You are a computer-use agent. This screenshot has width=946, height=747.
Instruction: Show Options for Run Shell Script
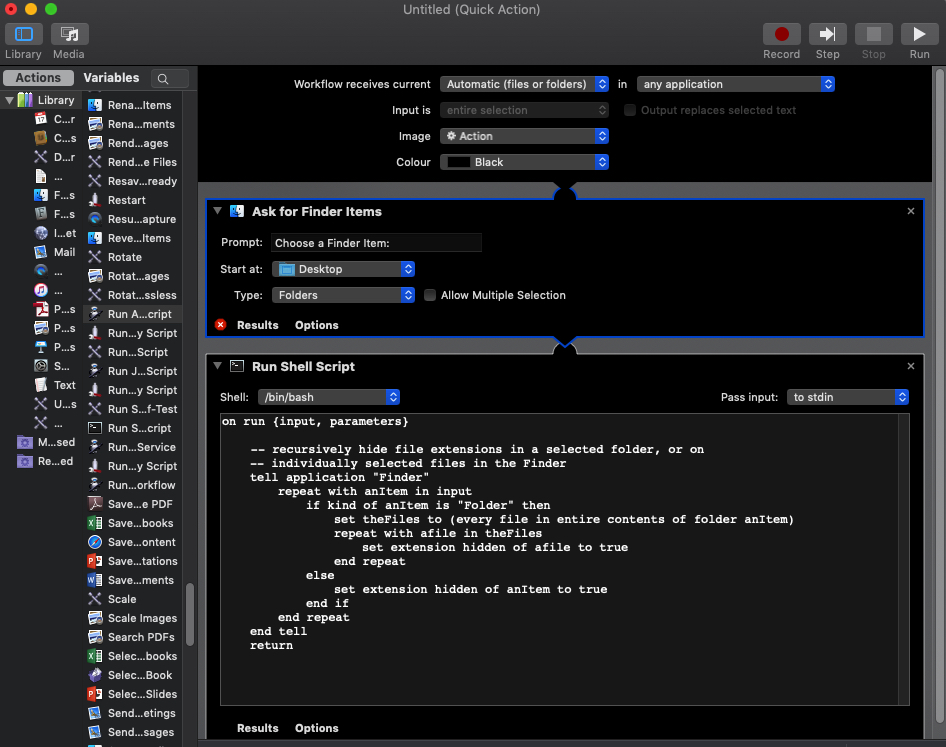coord(316,728)
